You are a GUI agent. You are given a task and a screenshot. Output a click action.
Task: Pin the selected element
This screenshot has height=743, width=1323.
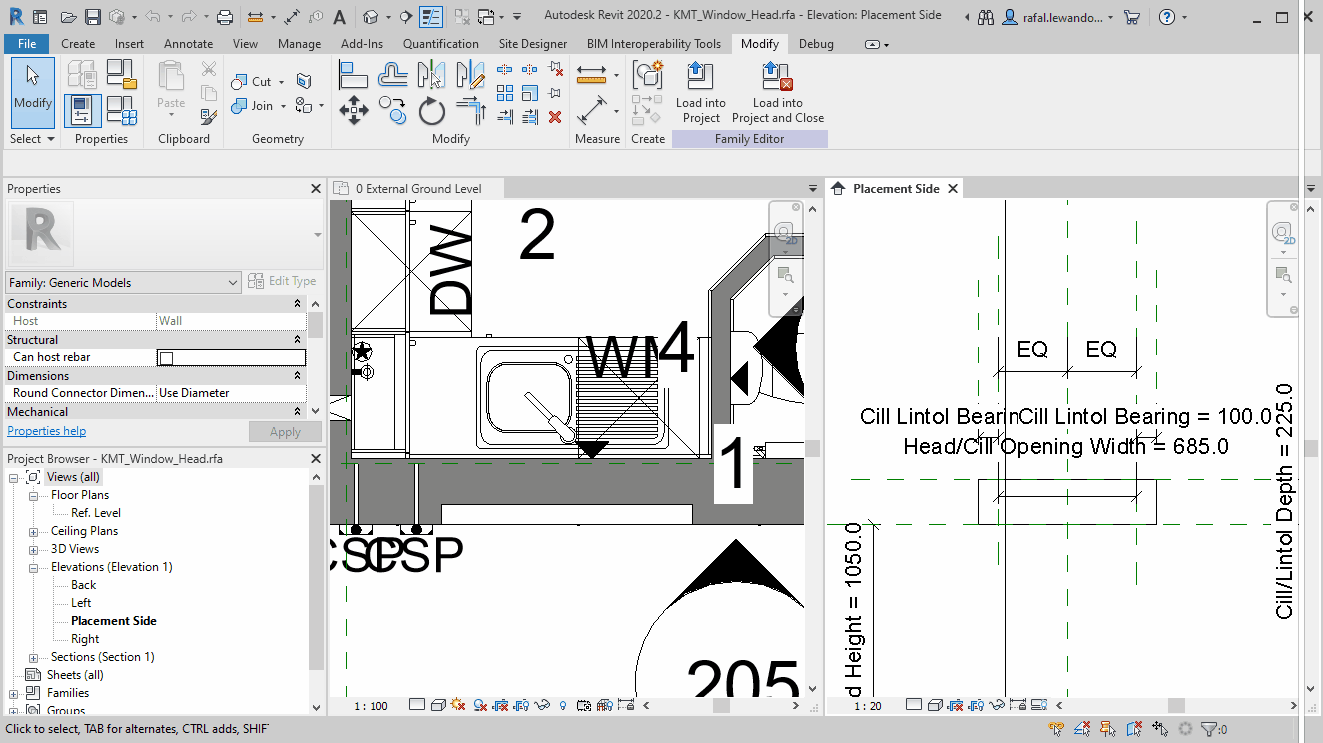click(x=552, y=92)
